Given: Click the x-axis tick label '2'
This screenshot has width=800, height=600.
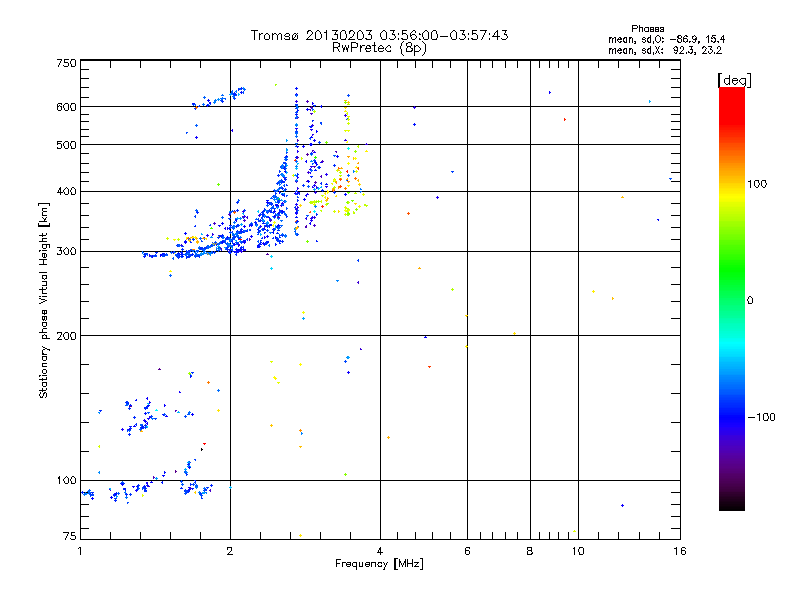Looking at the screenshot, I should [230, 551].
